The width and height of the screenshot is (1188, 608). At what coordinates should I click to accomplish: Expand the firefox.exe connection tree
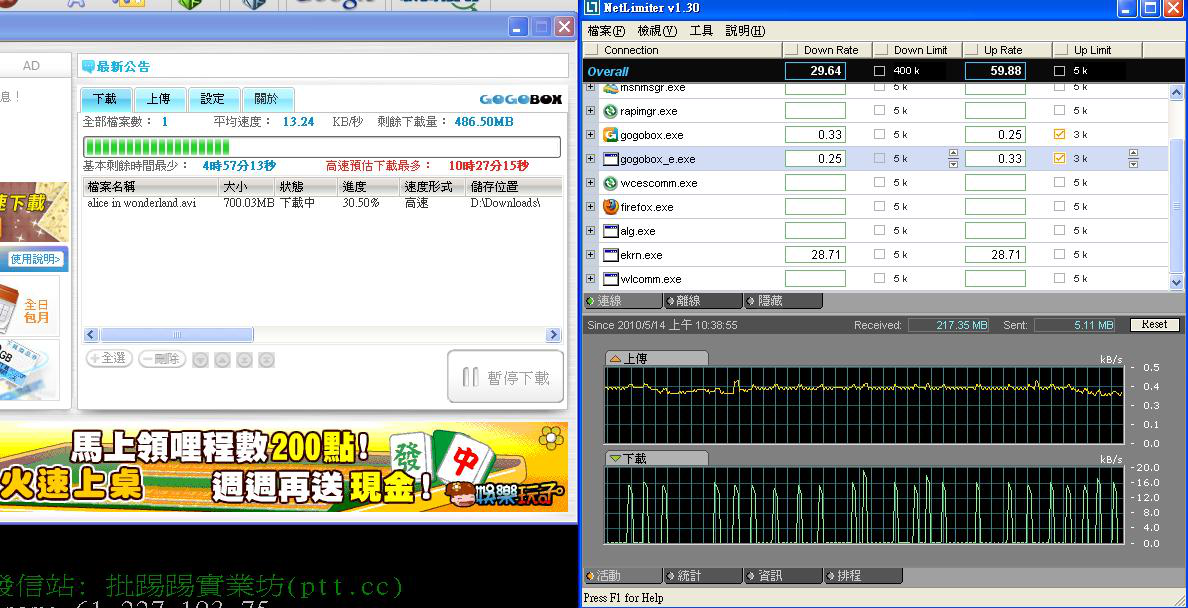(x=590, y=207)
